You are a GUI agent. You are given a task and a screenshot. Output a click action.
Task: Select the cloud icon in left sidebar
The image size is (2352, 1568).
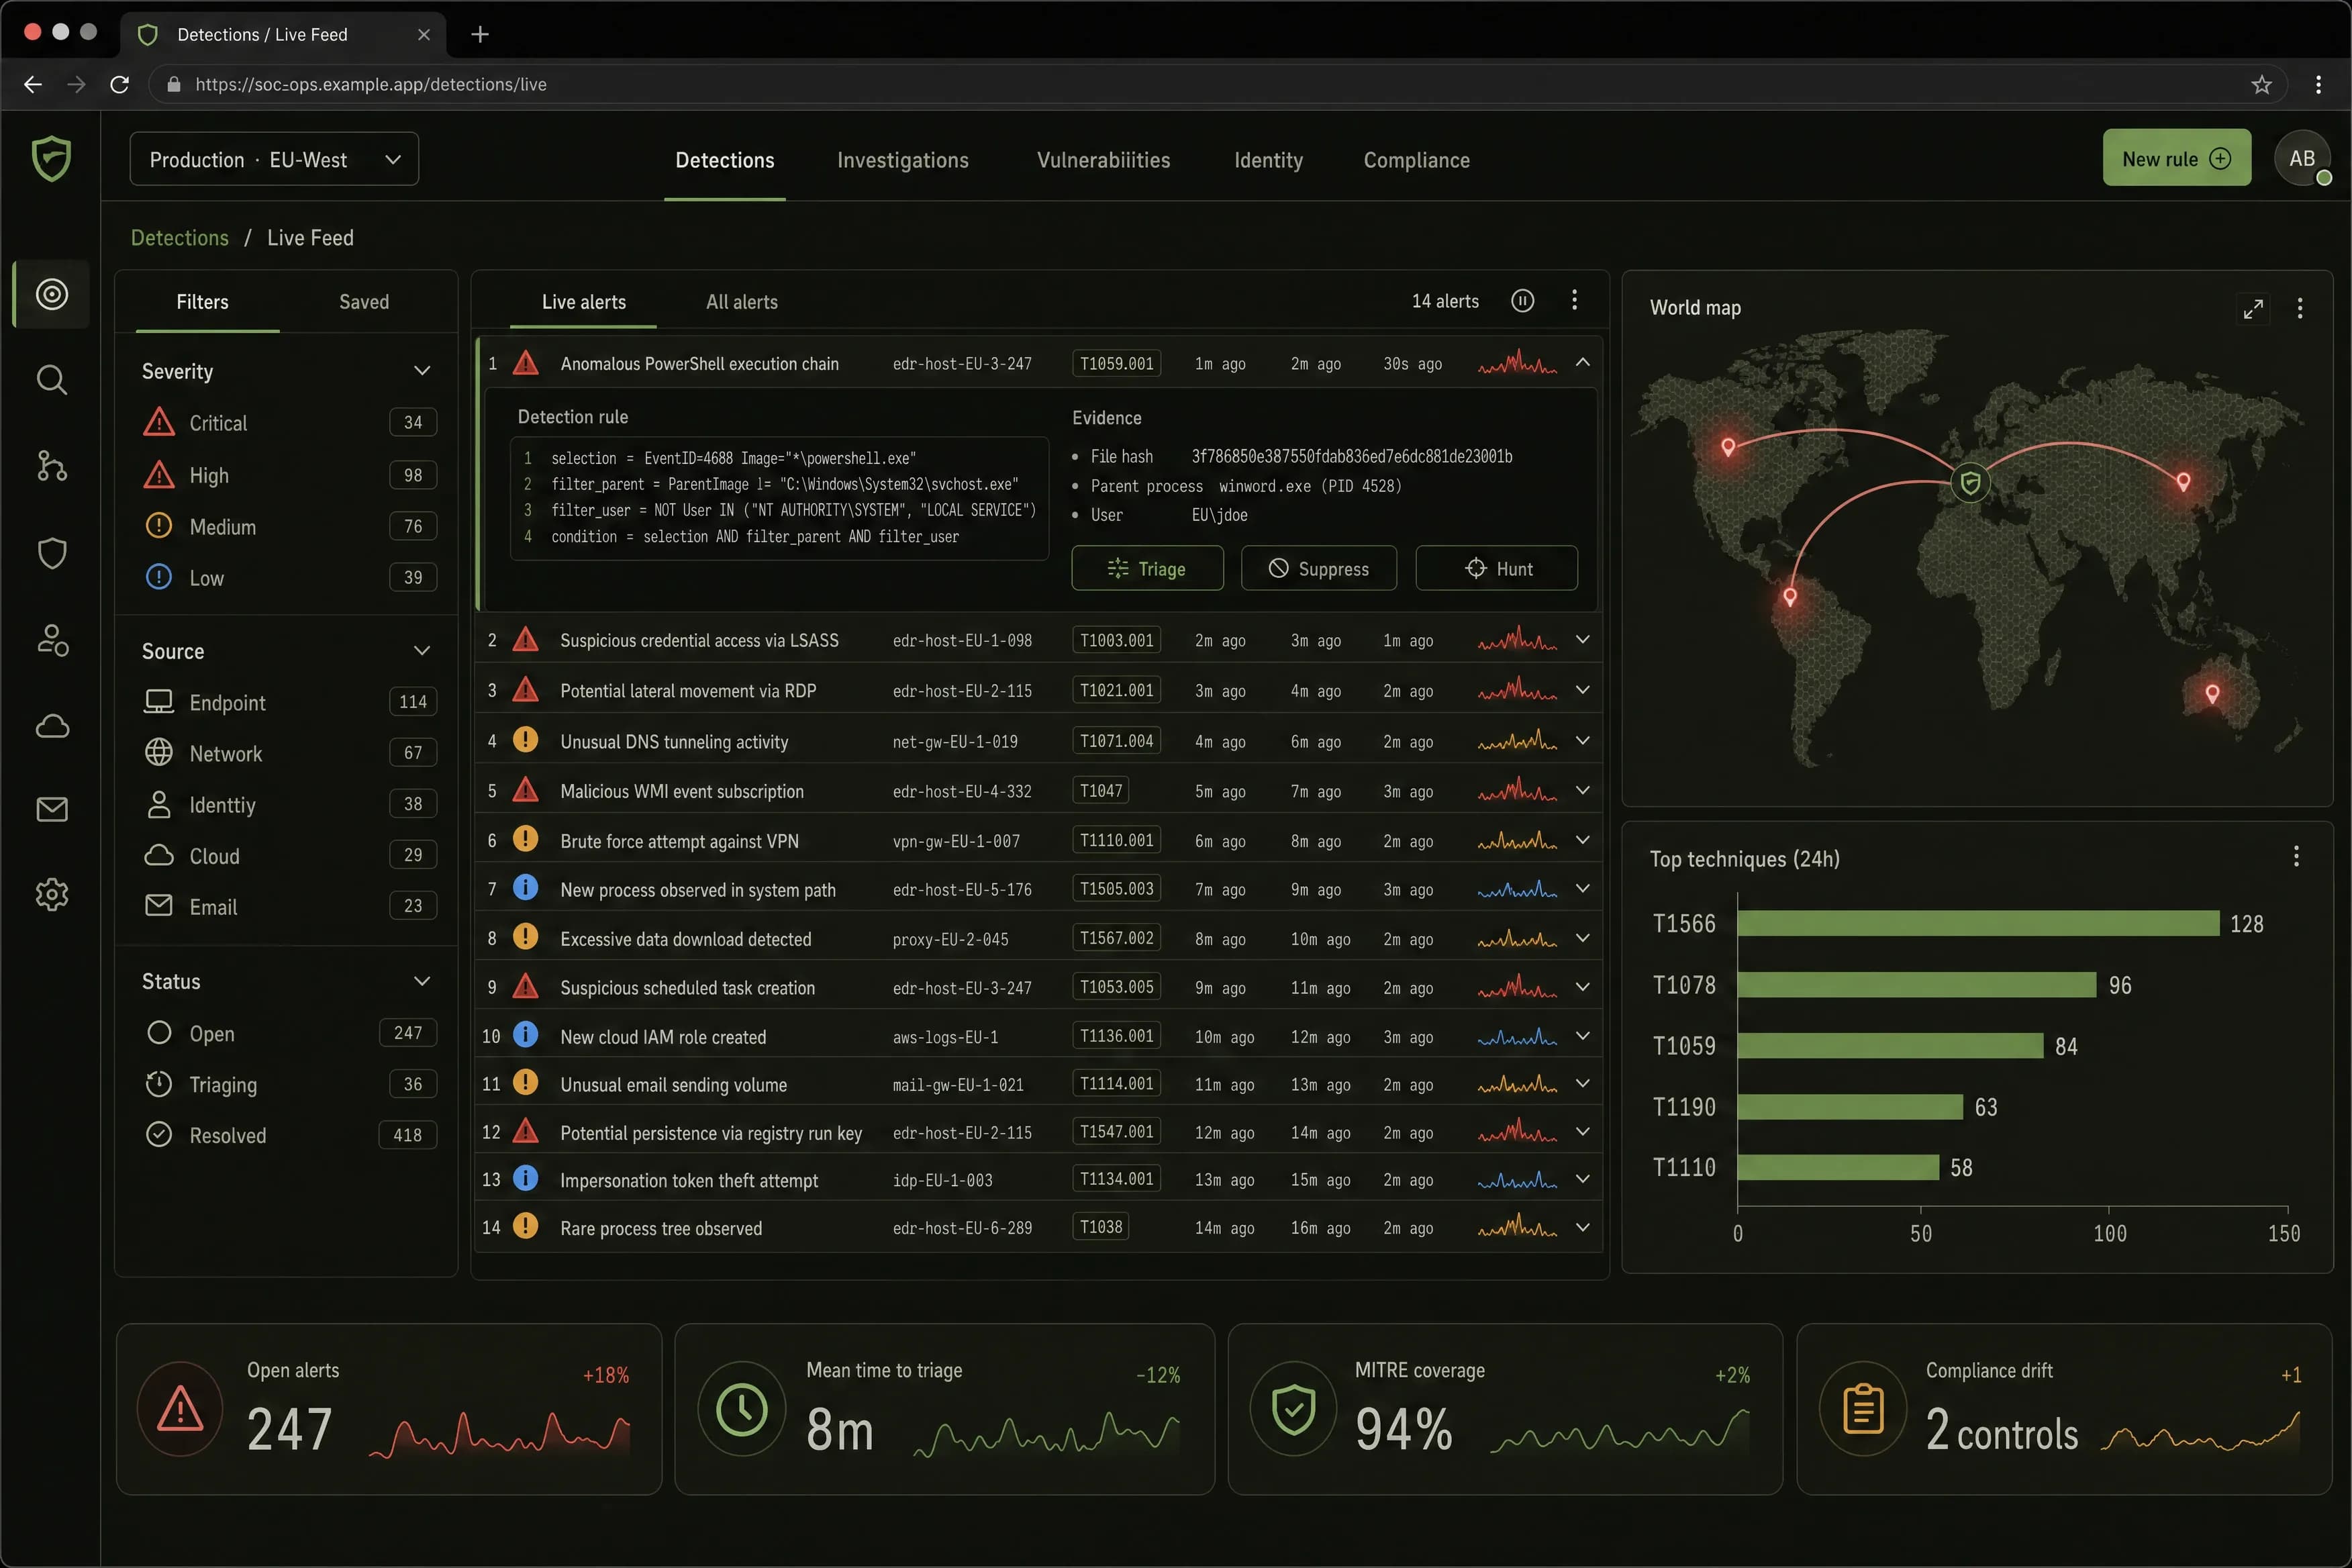coord(52,725)
